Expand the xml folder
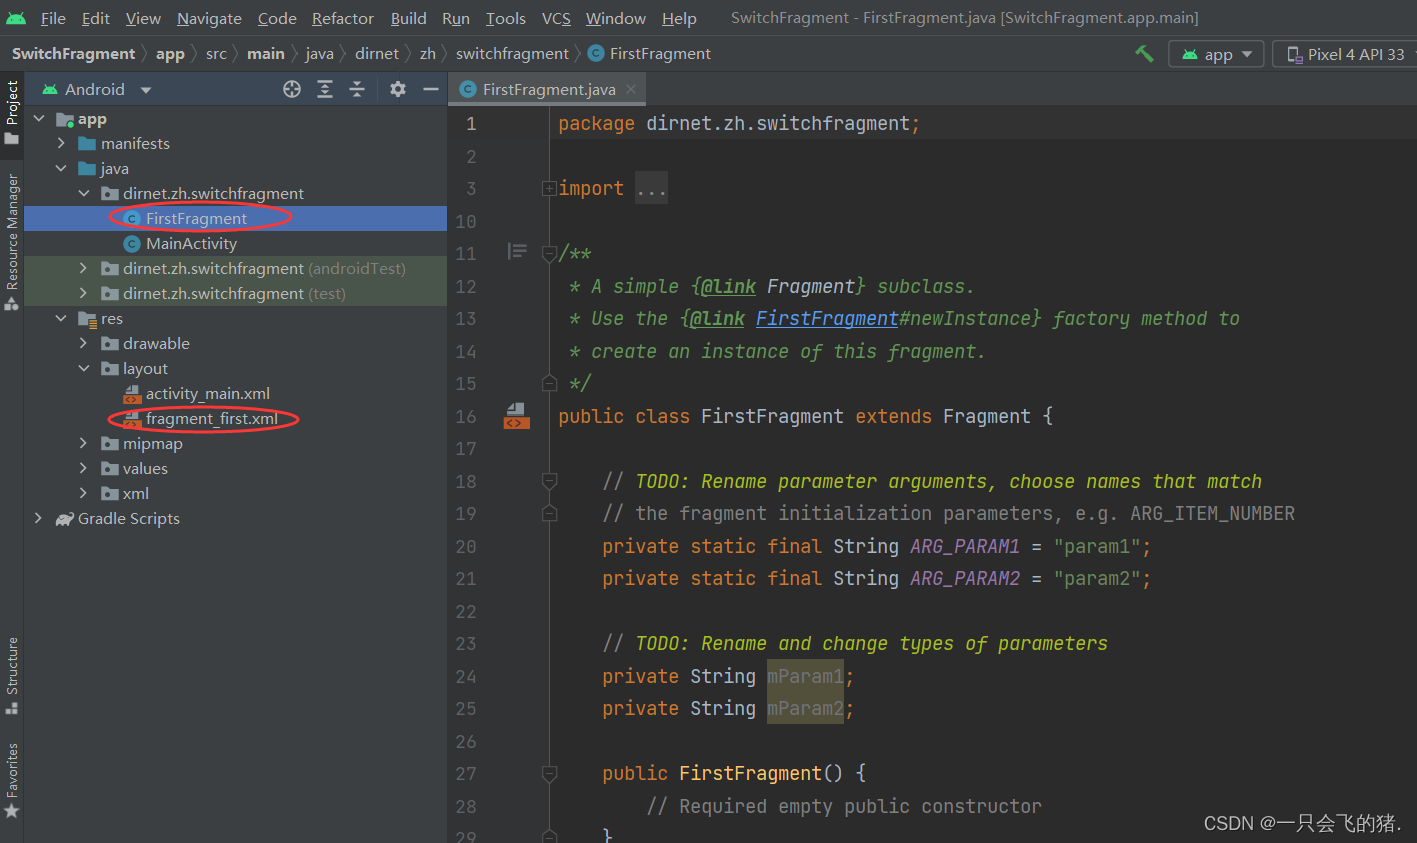 pyautogui.click(x=84, y=493)
